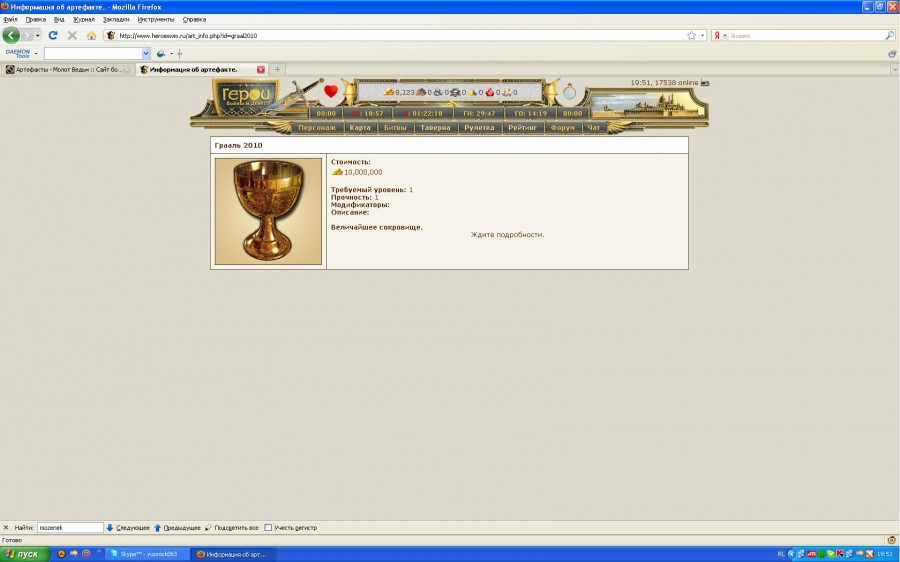Go back with the green arrow button
Image resolution: width=900 pixels, height=562 pixels.
coord(11,35)
